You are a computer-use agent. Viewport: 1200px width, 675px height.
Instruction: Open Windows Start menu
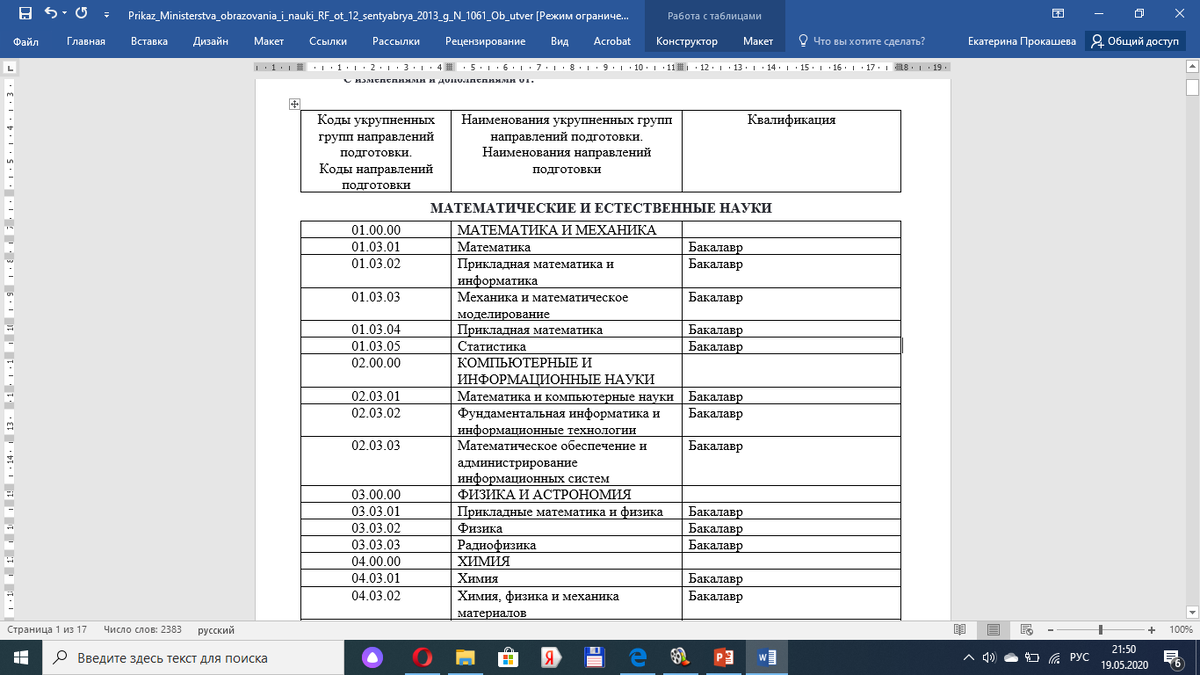coord(21,657)
